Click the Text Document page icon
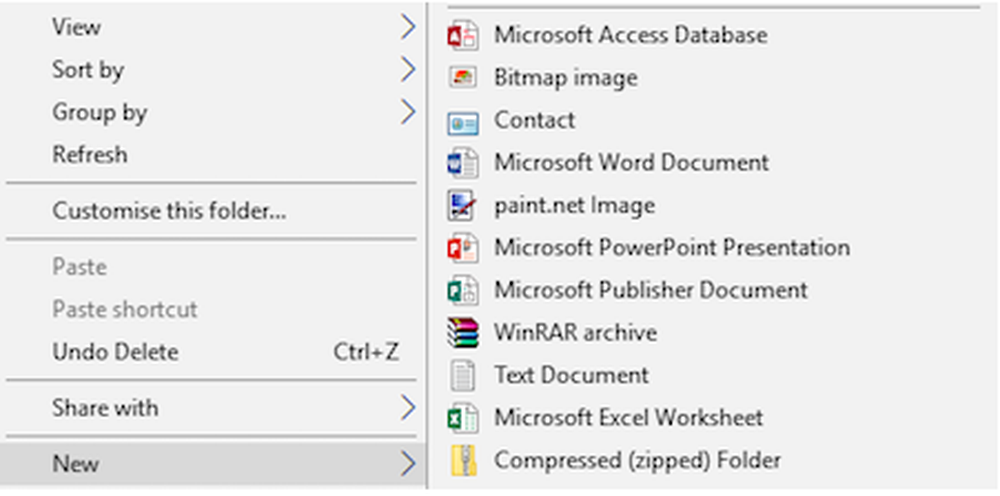 pos(462,376)
